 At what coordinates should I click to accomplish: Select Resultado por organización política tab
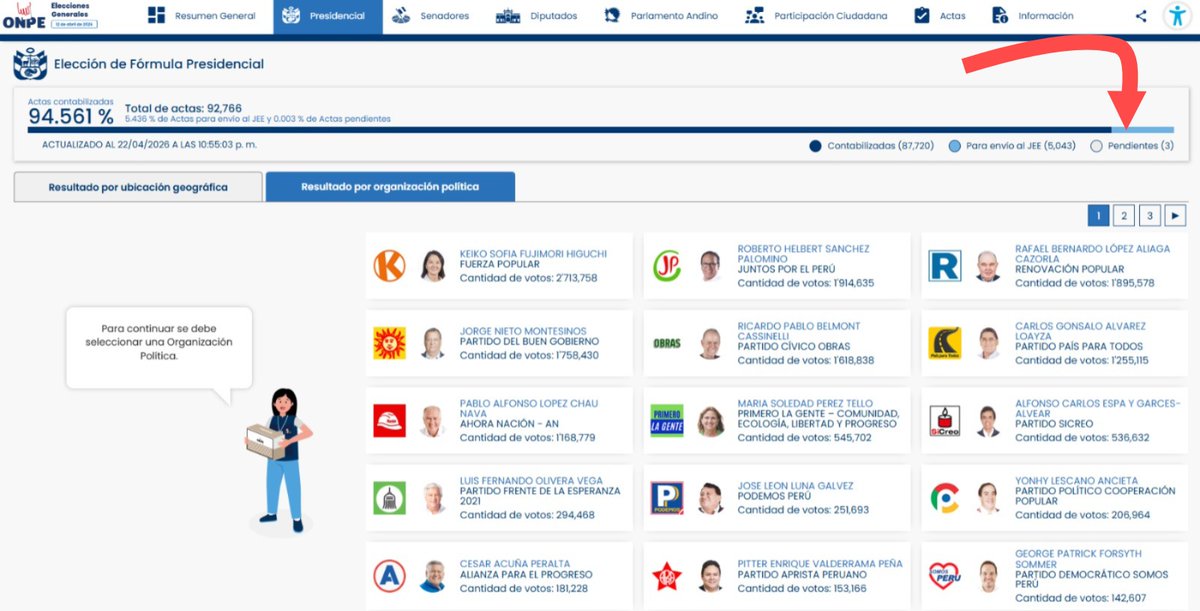click(390, 187)
